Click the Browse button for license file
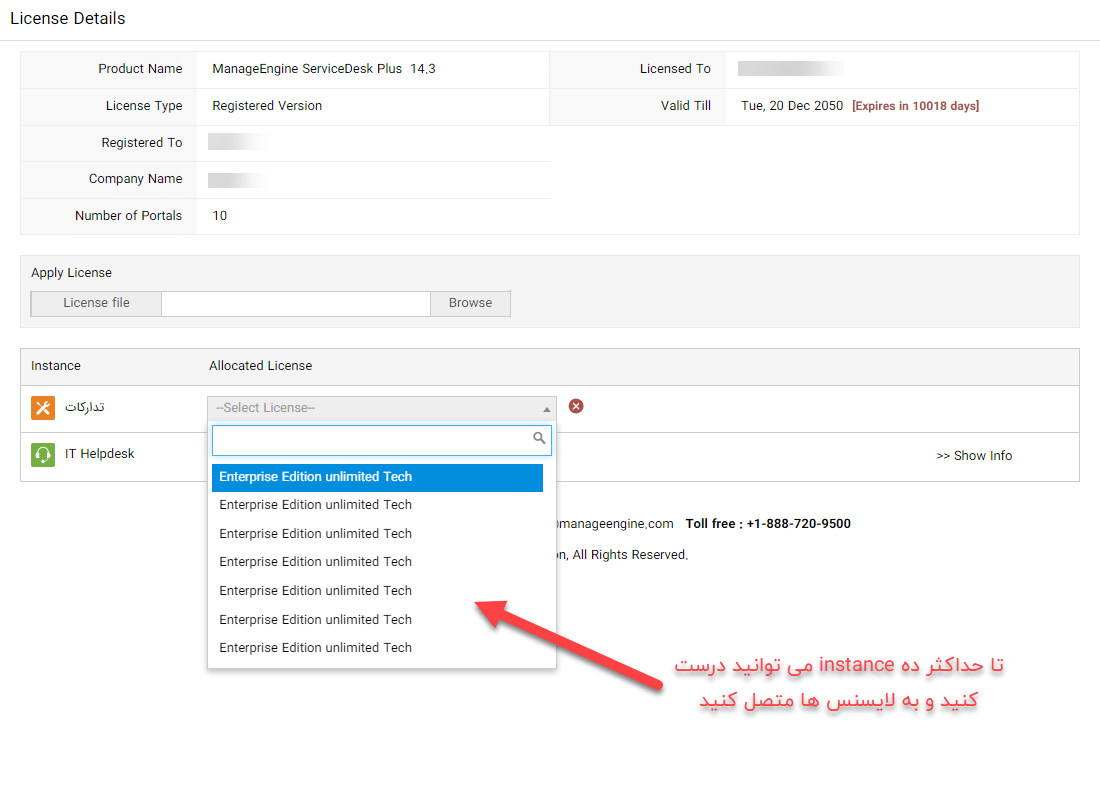The height and width of the screenshot is (799, 1100). click(470, 303)
